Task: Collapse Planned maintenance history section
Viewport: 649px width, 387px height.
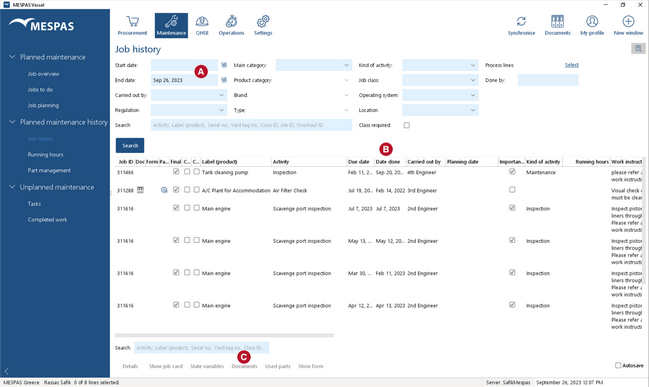Action: 12,122
